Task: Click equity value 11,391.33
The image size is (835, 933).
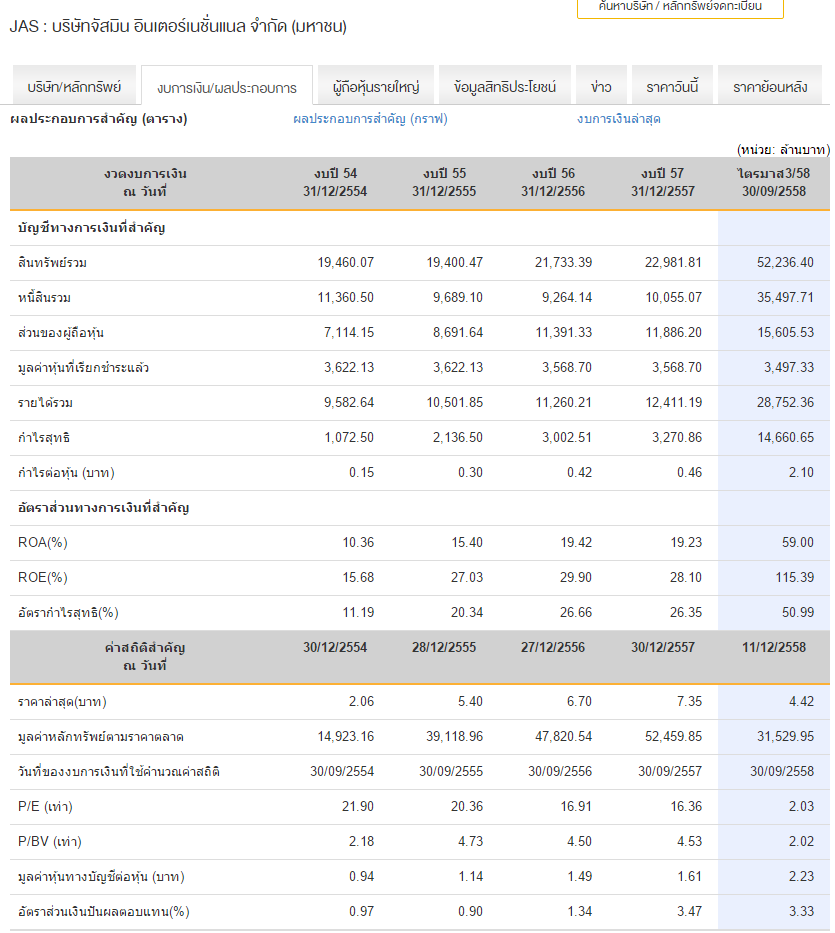Action: click(x=564, y=333)
